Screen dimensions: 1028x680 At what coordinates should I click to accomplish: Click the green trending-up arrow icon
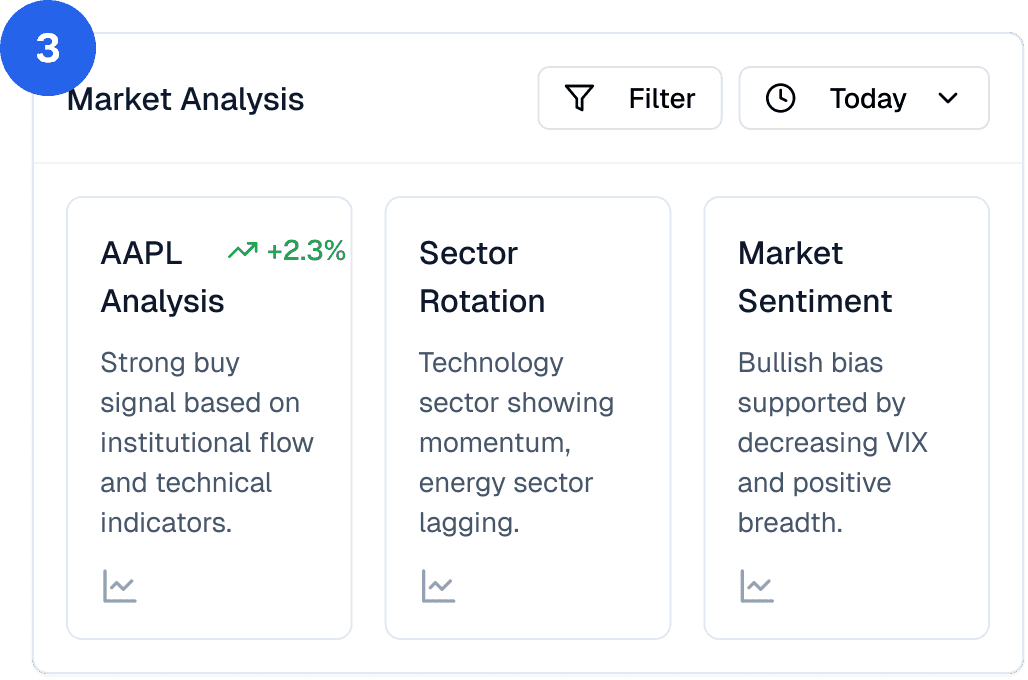point(243,250)
